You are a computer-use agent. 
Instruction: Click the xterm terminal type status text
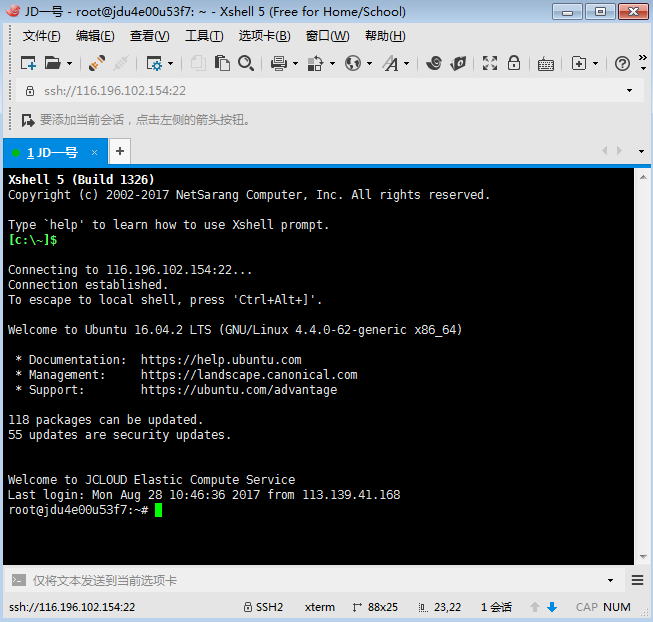319,607
